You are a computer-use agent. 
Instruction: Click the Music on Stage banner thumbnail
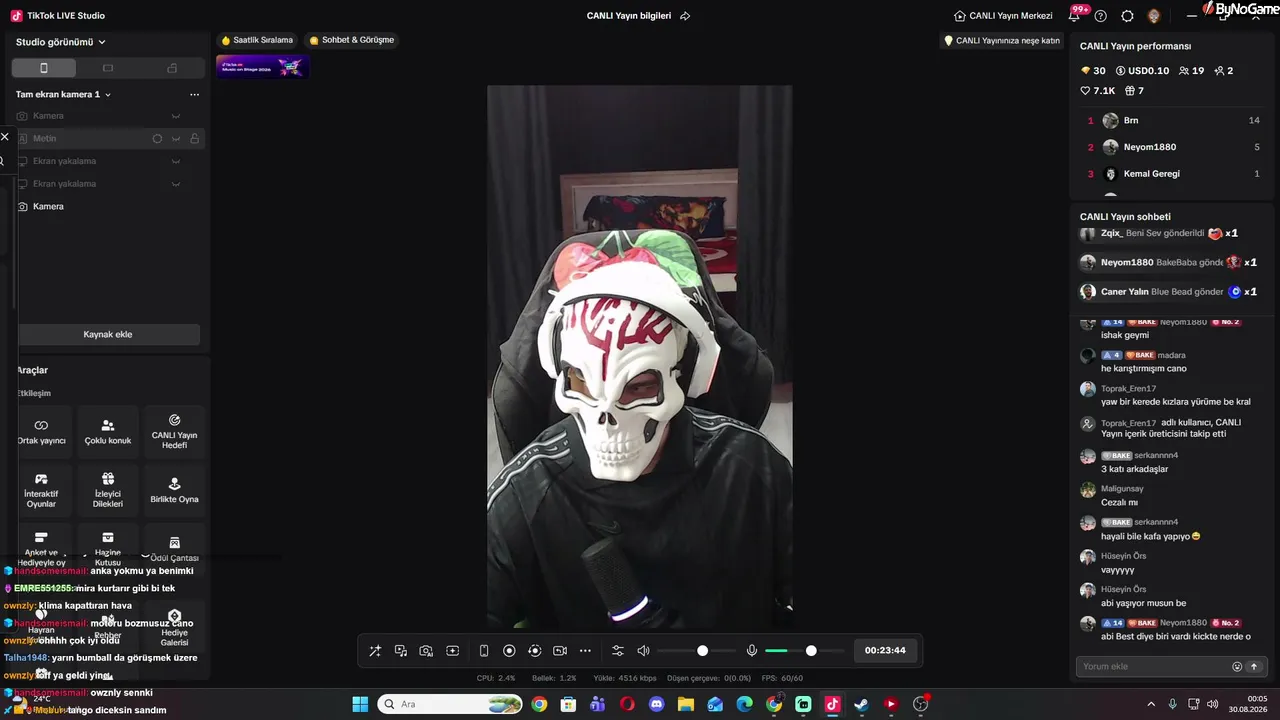[x=262, y=66]
